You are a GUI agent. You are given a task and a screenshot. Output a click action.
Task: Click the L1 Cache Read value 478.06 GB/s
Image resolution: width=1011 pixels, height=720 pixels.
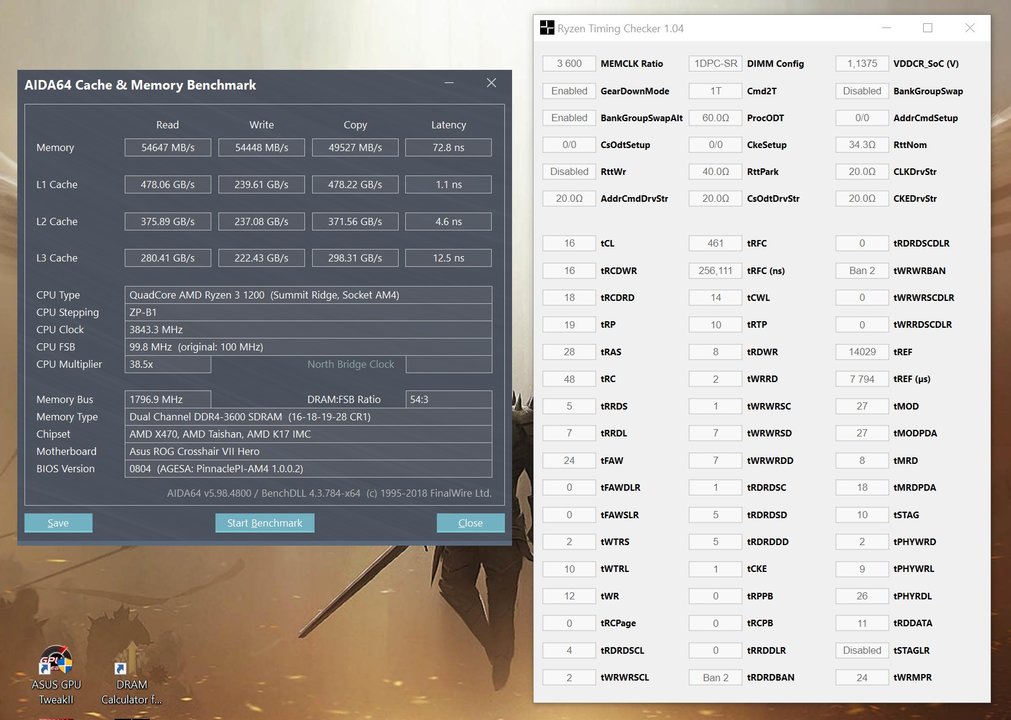click(x=168, y=184)
